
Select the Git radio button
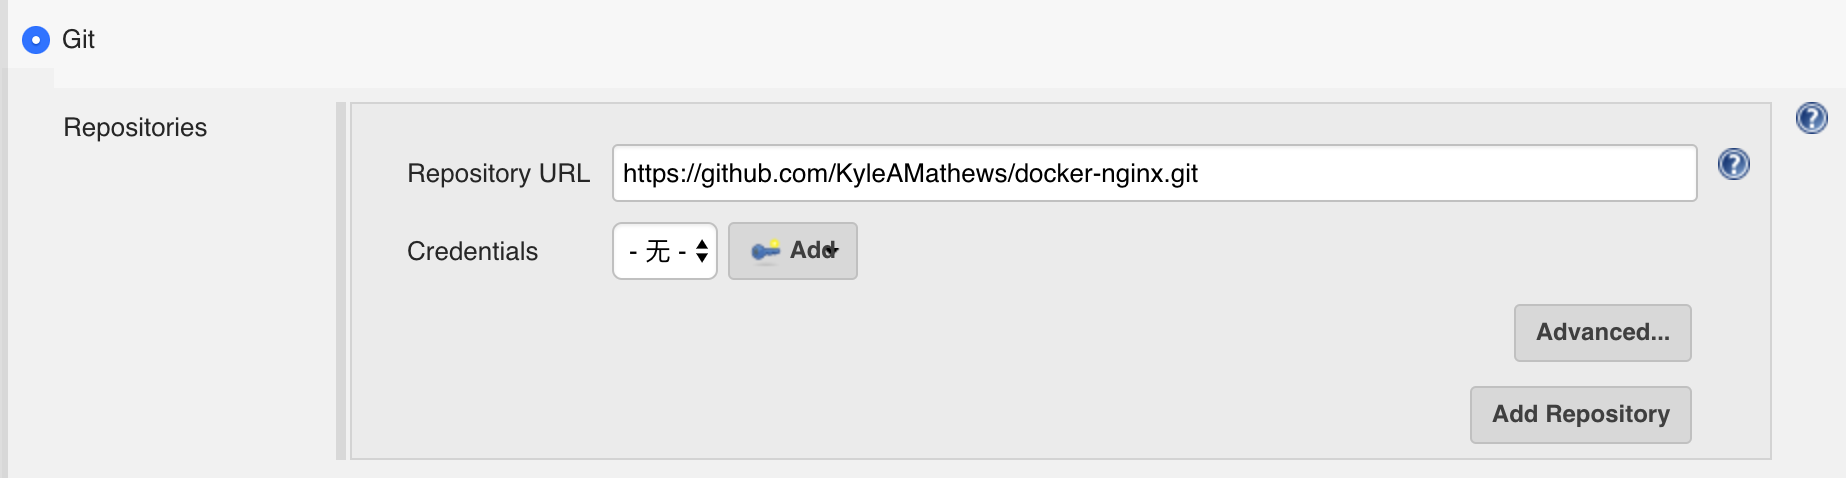36,40
